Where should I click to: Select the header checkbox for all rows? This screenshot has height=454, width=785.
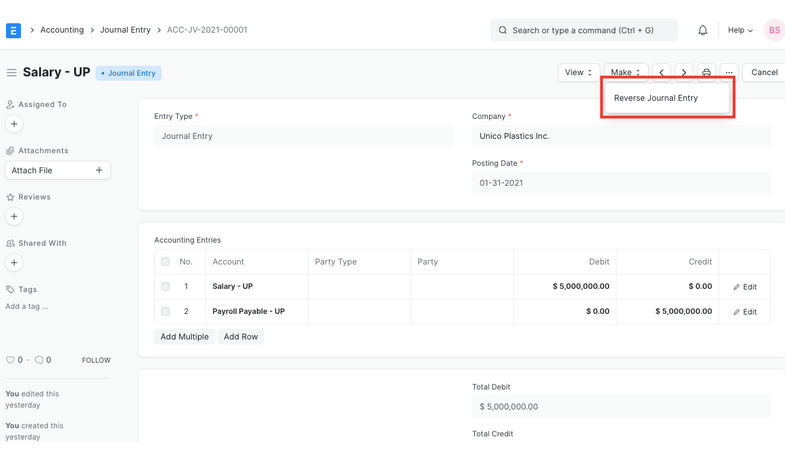165,262
